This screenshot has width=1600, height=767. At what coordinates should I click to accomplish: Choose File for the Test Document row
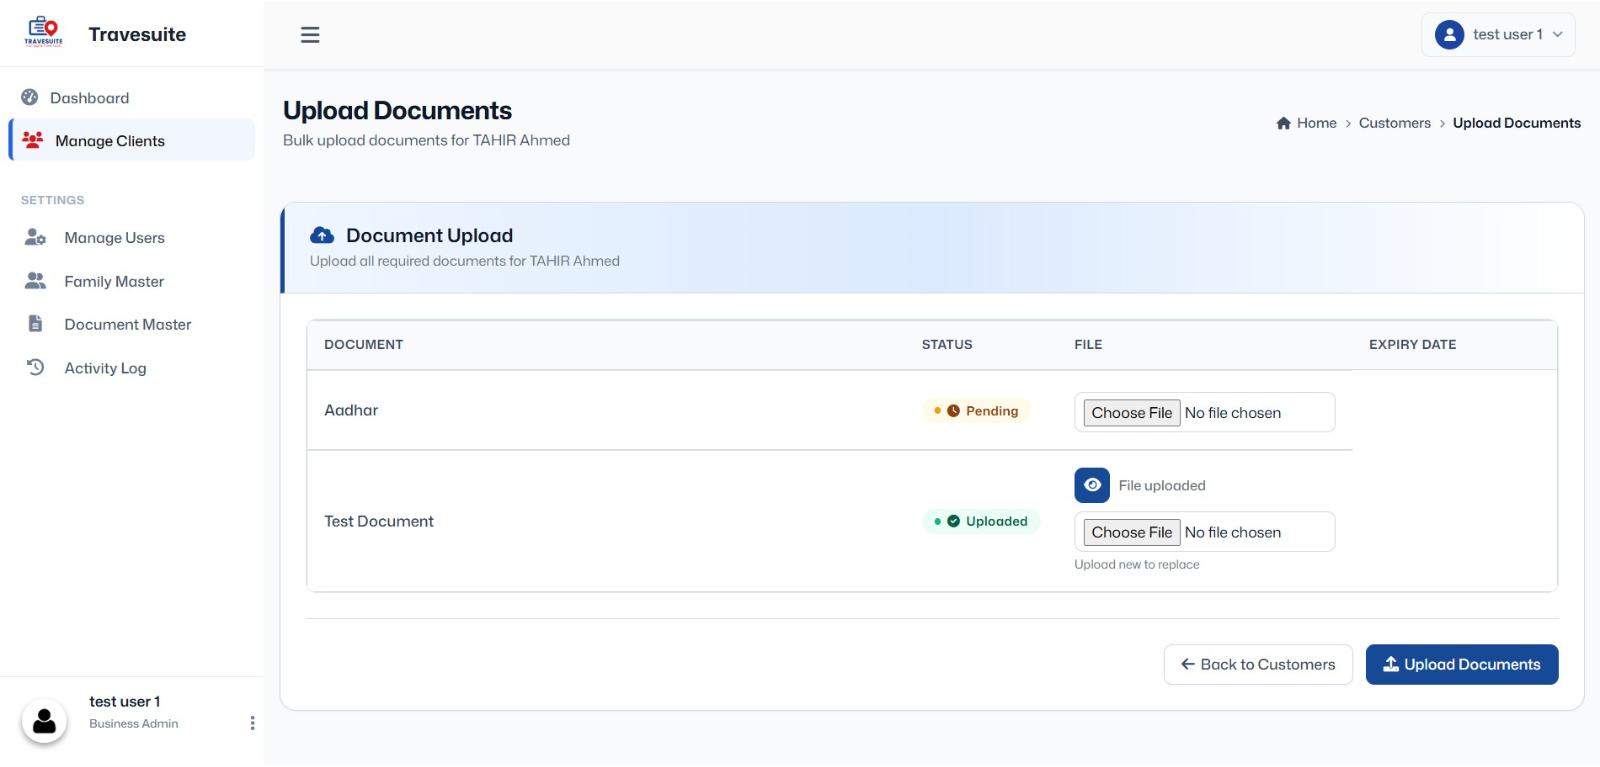pyautogui.click(x=1132, y=533)
